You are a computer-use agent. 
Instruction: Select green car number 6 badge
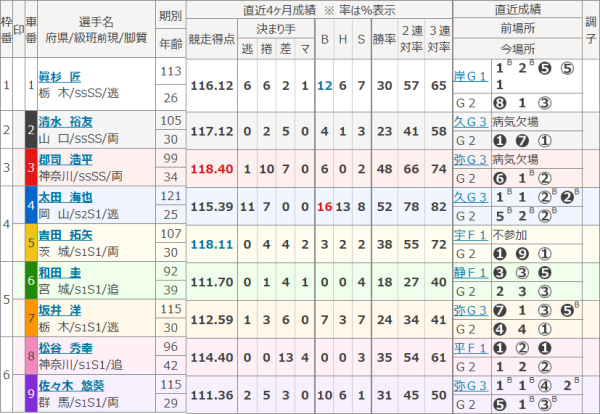[x=31, y=281]
